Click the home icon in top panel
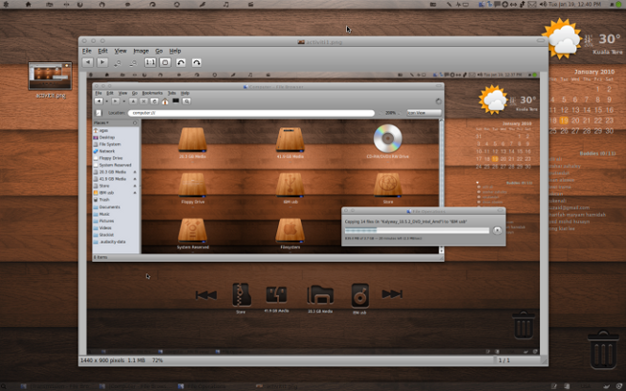The height and width of the screenshot is (391, 626). click(28, 4)
